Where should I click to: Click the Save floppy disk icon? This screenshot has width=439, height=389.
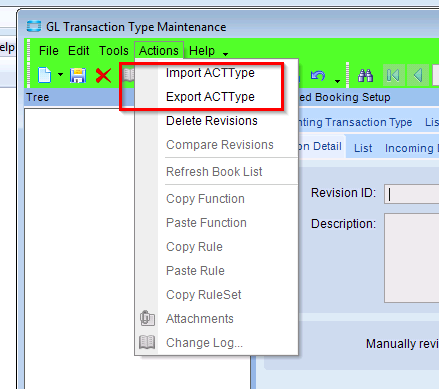(x=78, y=75)
